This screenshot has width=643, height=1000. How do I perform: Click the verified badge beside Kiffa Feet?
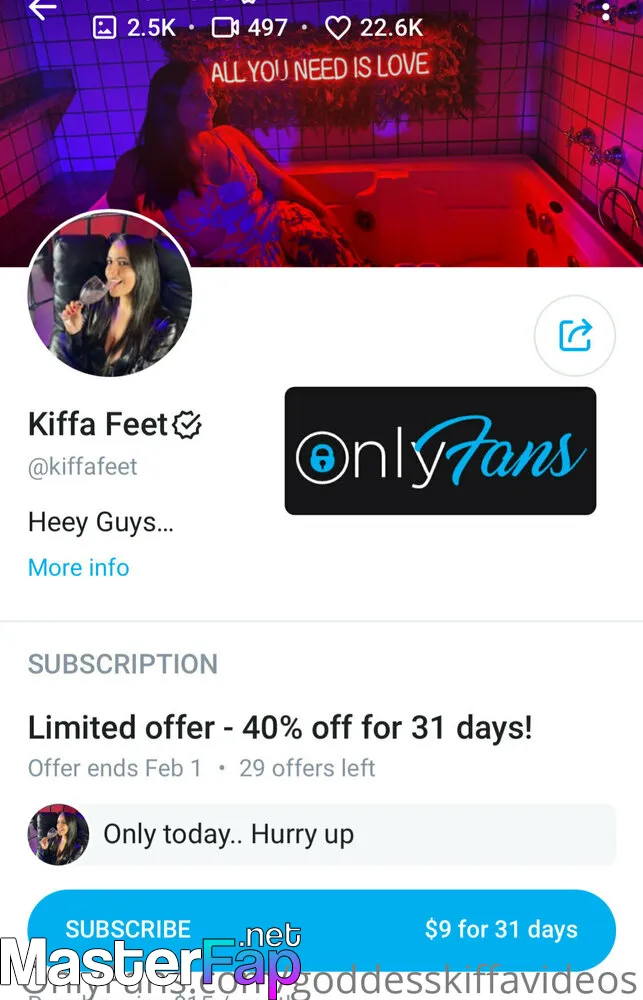pyautogui.click(x=188, y=425)
